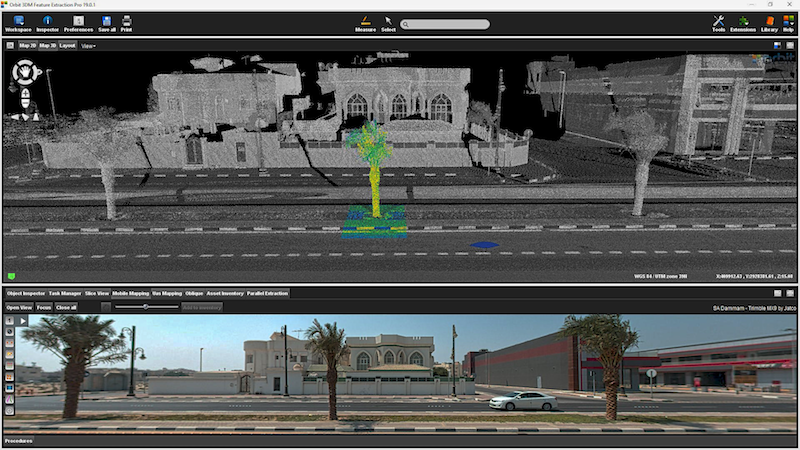Expand the View dropdown

point(88,45)
